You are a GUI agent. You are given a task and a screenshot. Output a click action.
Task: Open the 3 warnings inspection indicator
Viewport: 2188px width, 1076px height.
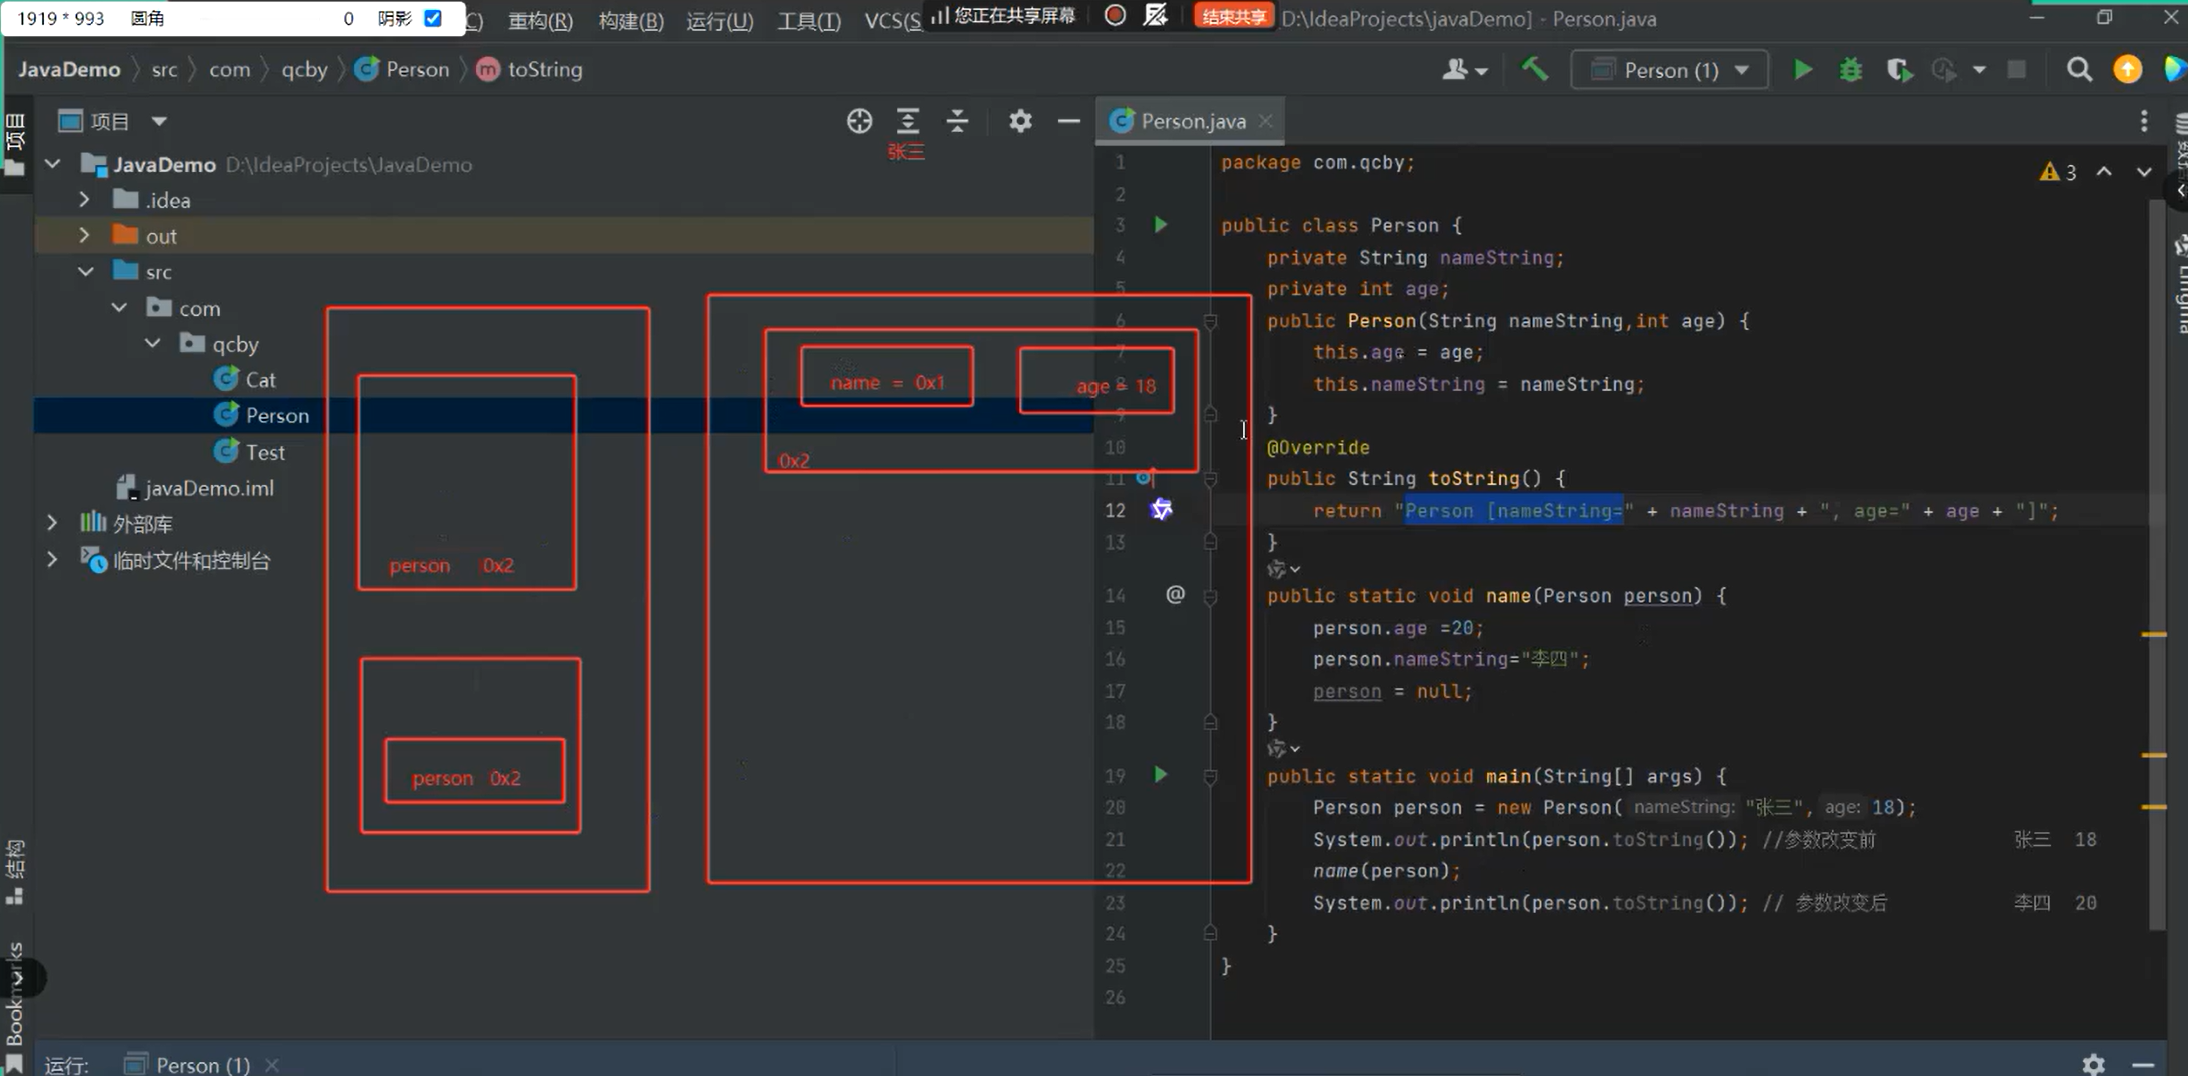point(2058,172)
